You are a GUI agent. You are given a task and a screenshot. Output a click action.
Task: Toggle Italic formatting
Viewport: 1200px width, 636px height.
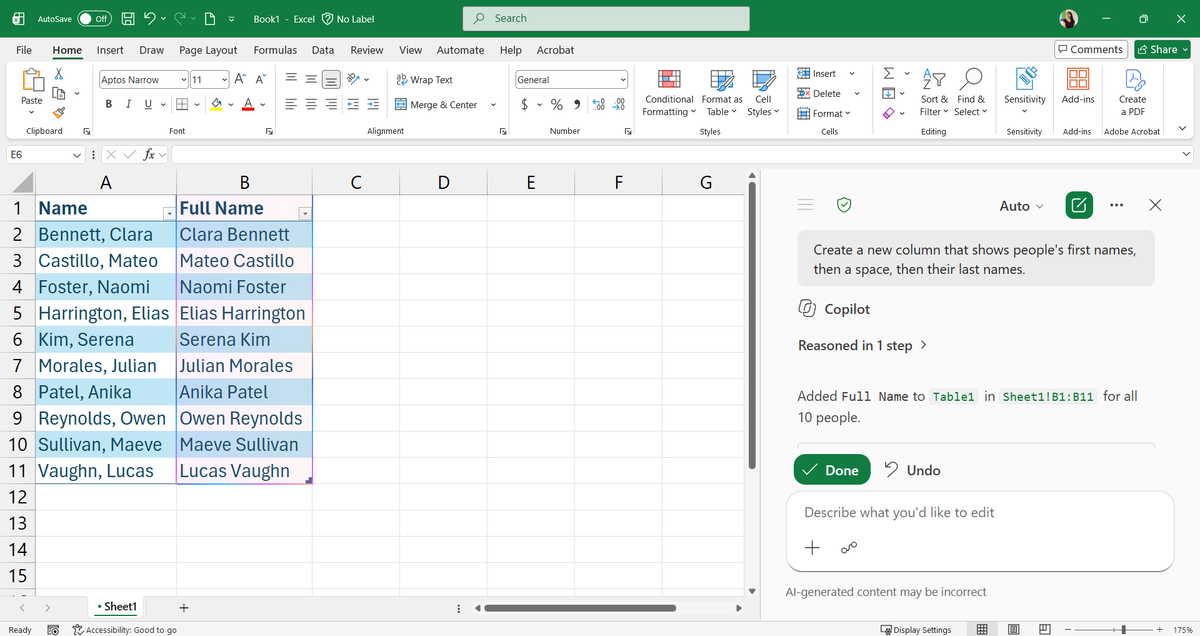point(128,104)
